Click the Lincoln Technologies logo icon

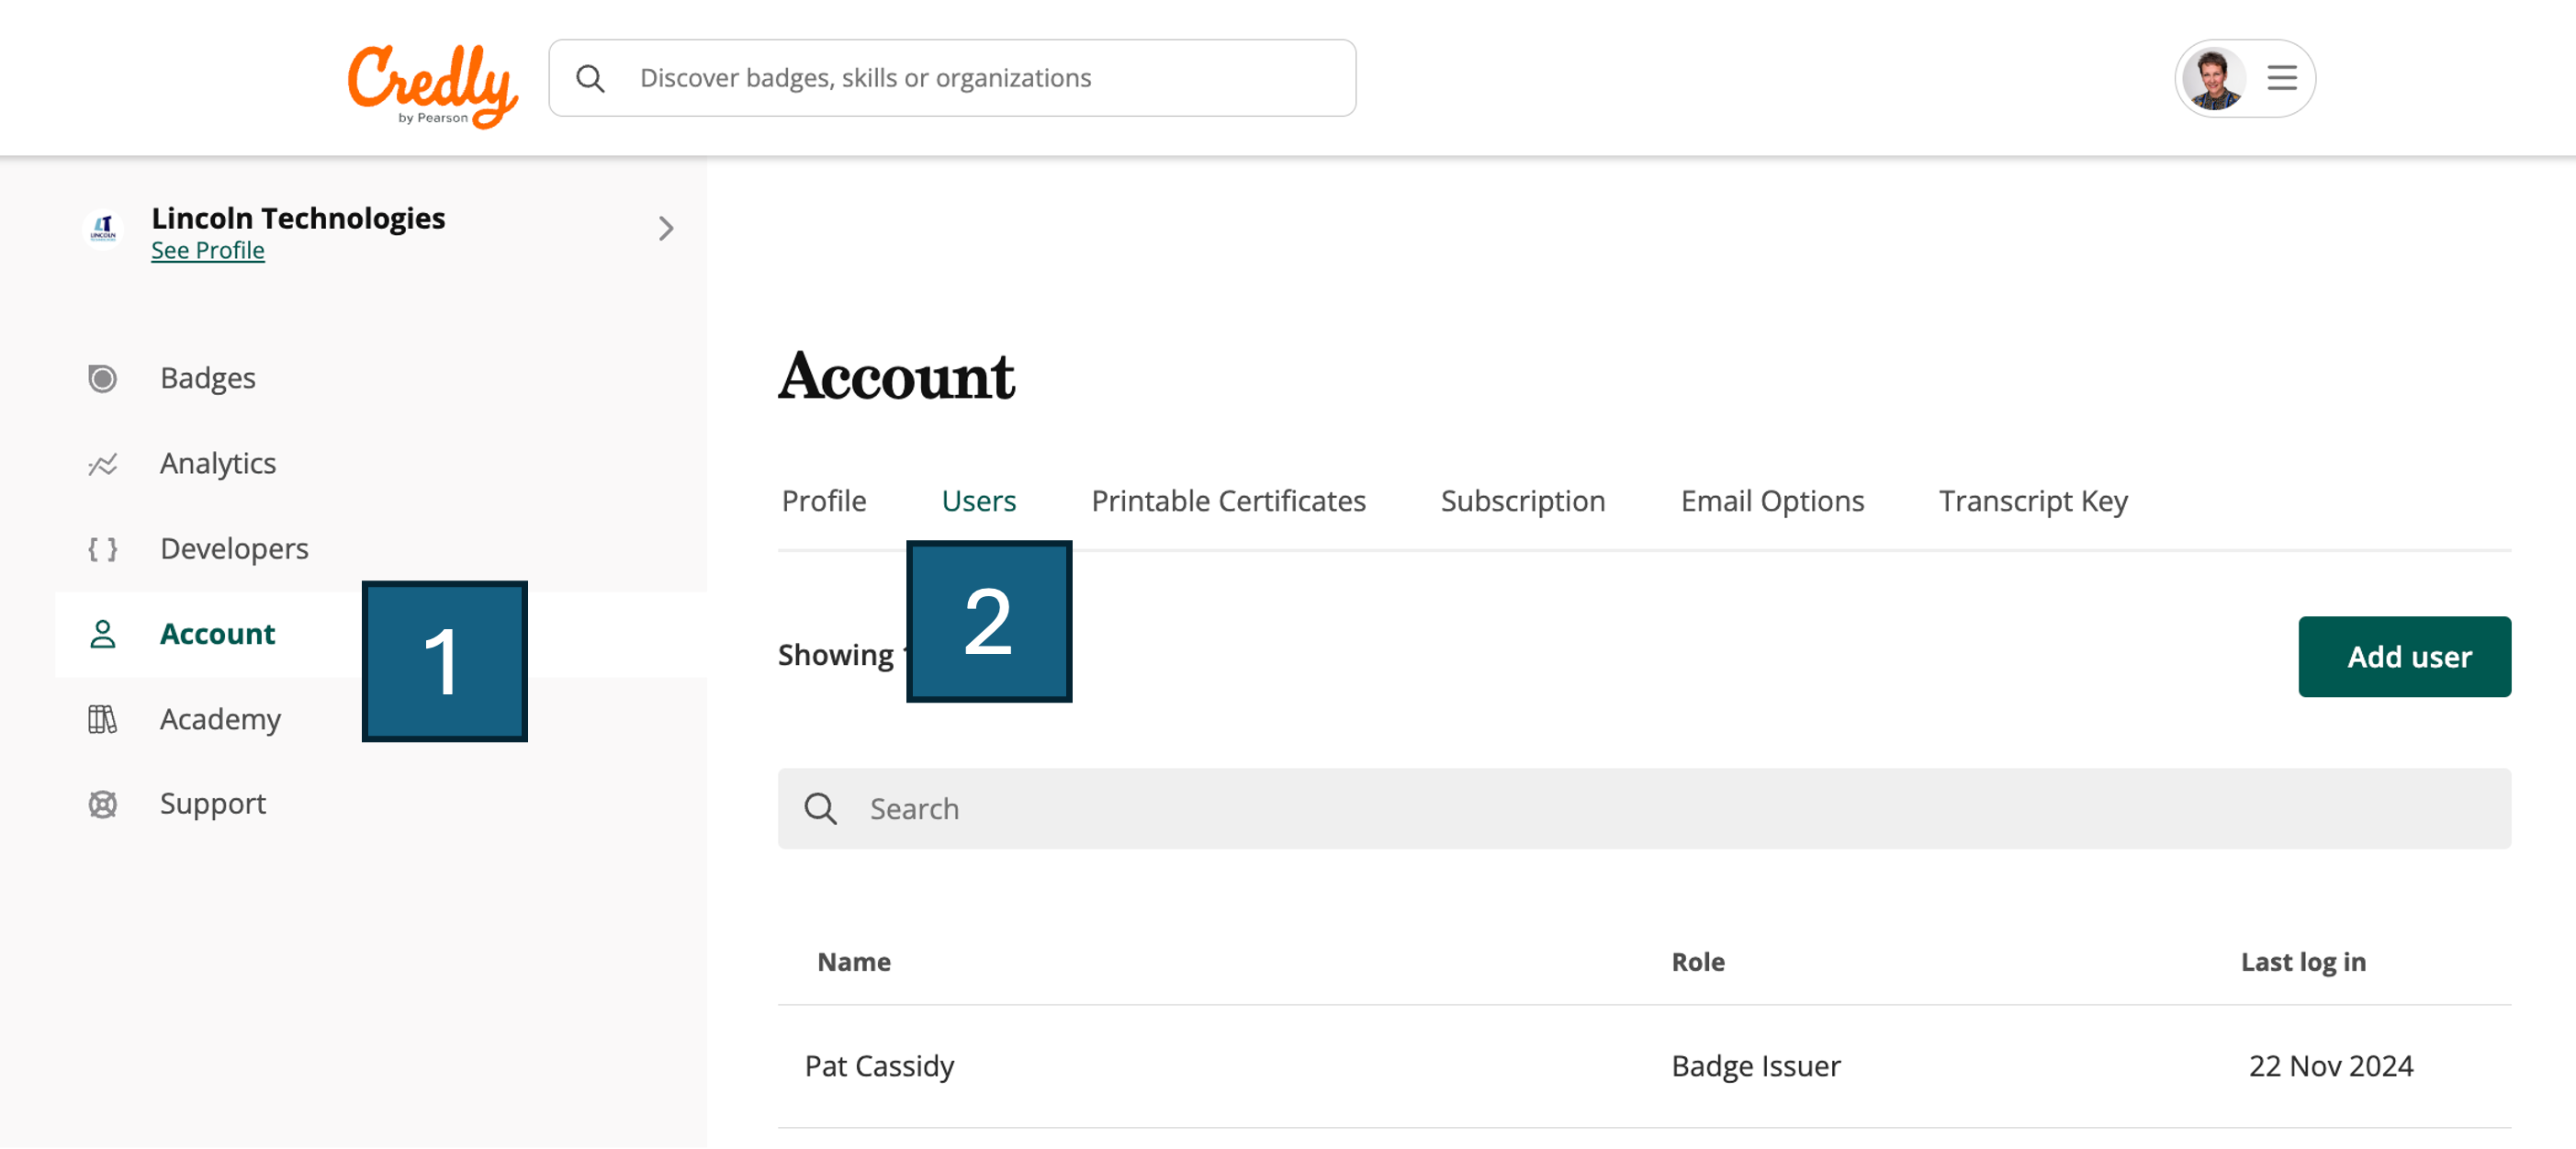pyautogui.click(x=103, y=229)
